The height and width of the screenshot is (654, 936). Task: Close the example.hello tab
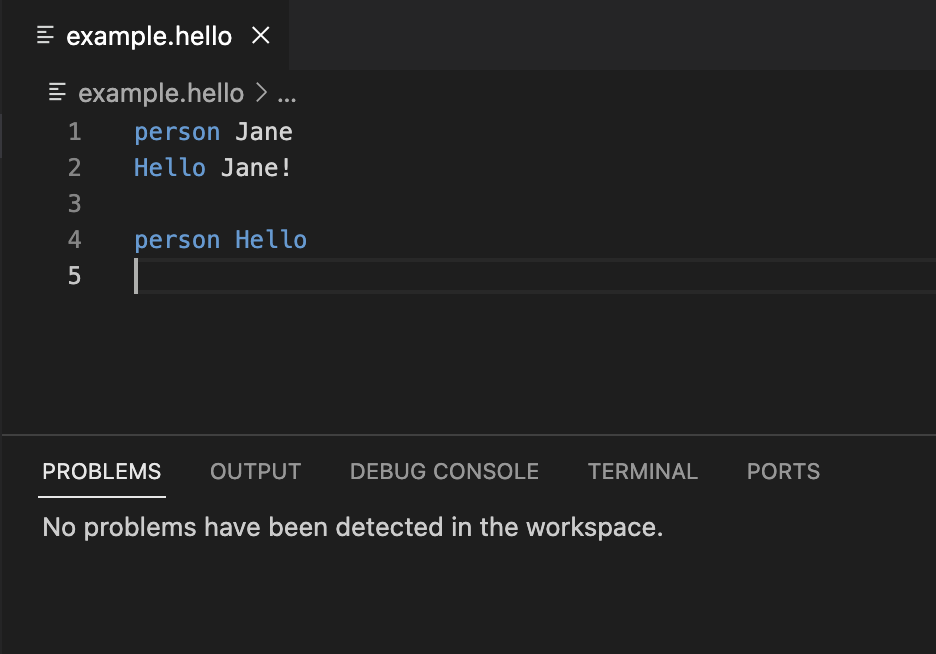click(259, 34)
